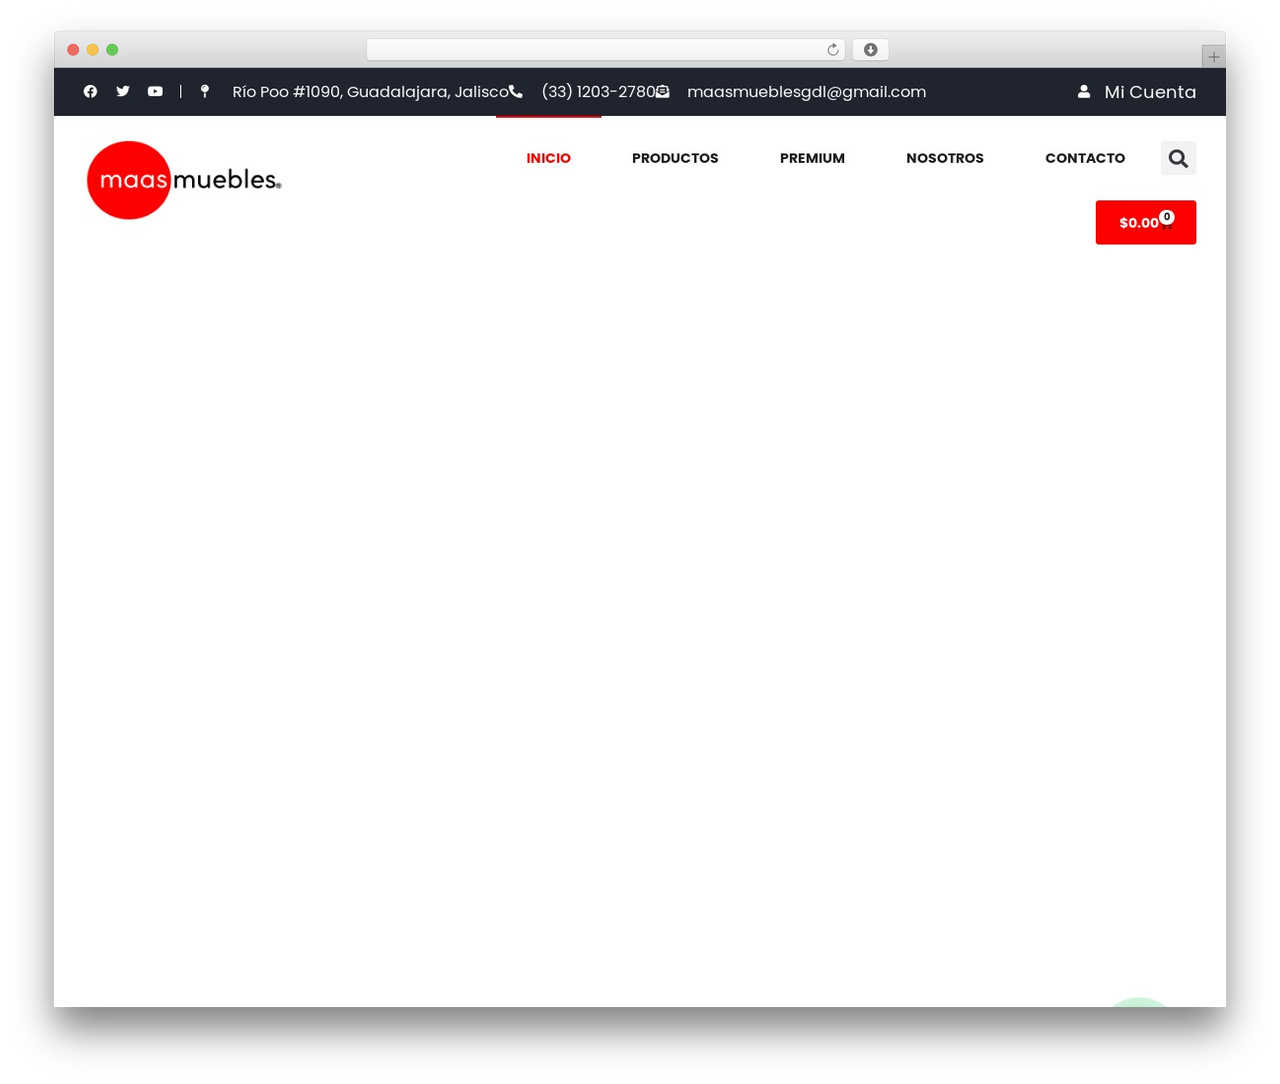Click the maasmuebles logo

(184, 180)
